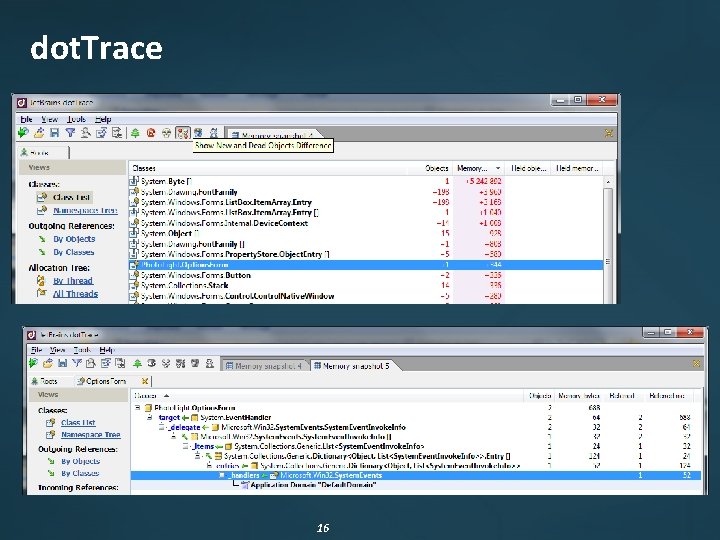Viewport: 720px width, 540px height.
Task: Collapse the _items Generic.List node
Action: [x=186, y=446]
